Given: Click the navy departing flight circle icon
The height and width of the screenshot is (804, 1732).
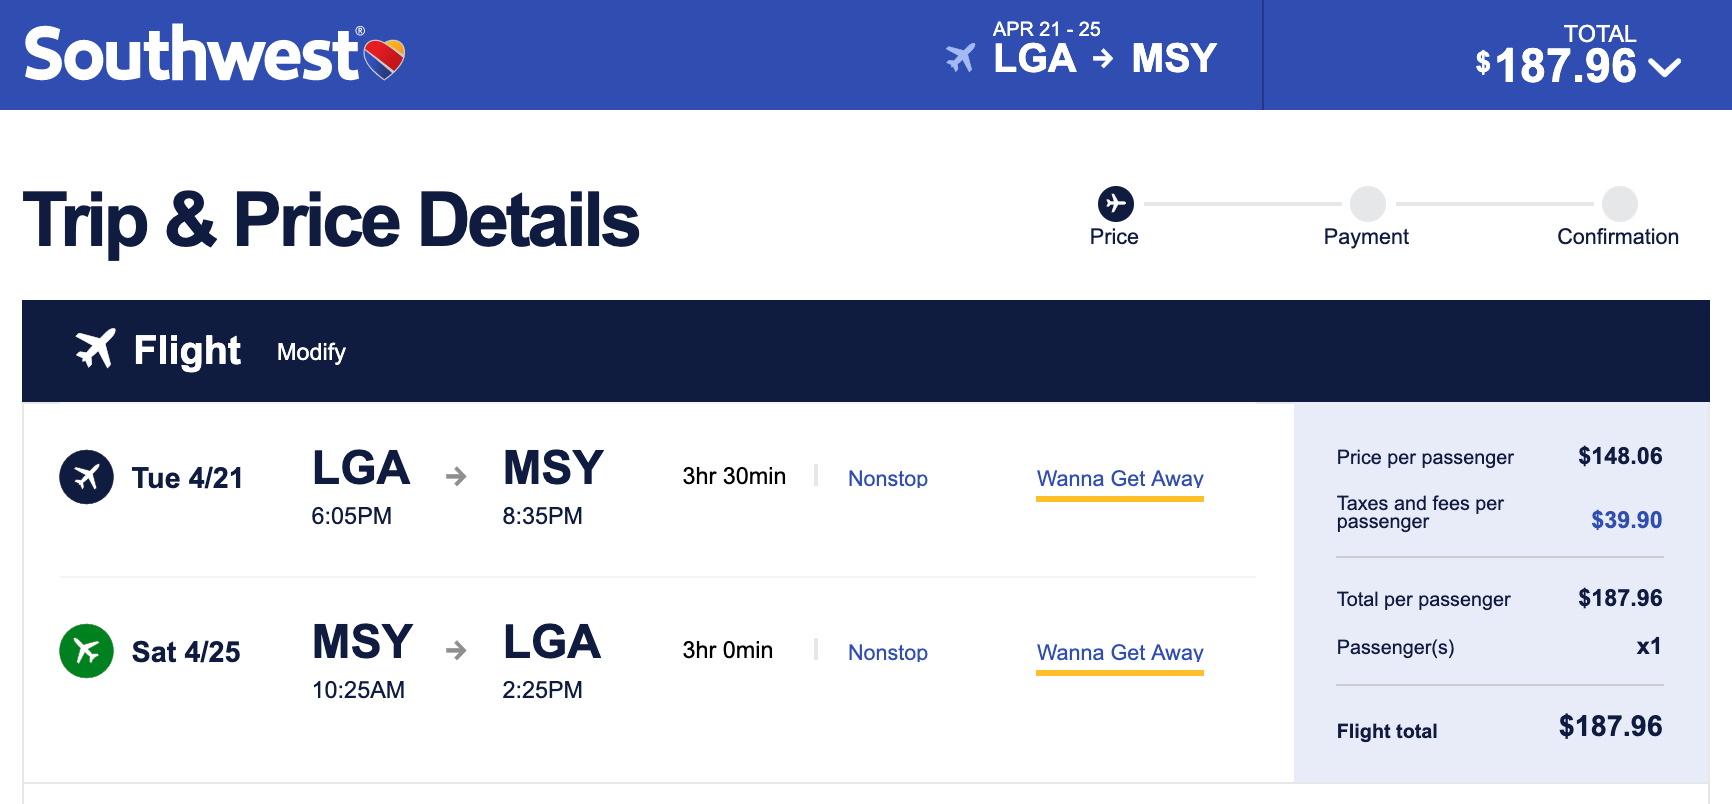Looking at the screenshot, I should (87, 477).
